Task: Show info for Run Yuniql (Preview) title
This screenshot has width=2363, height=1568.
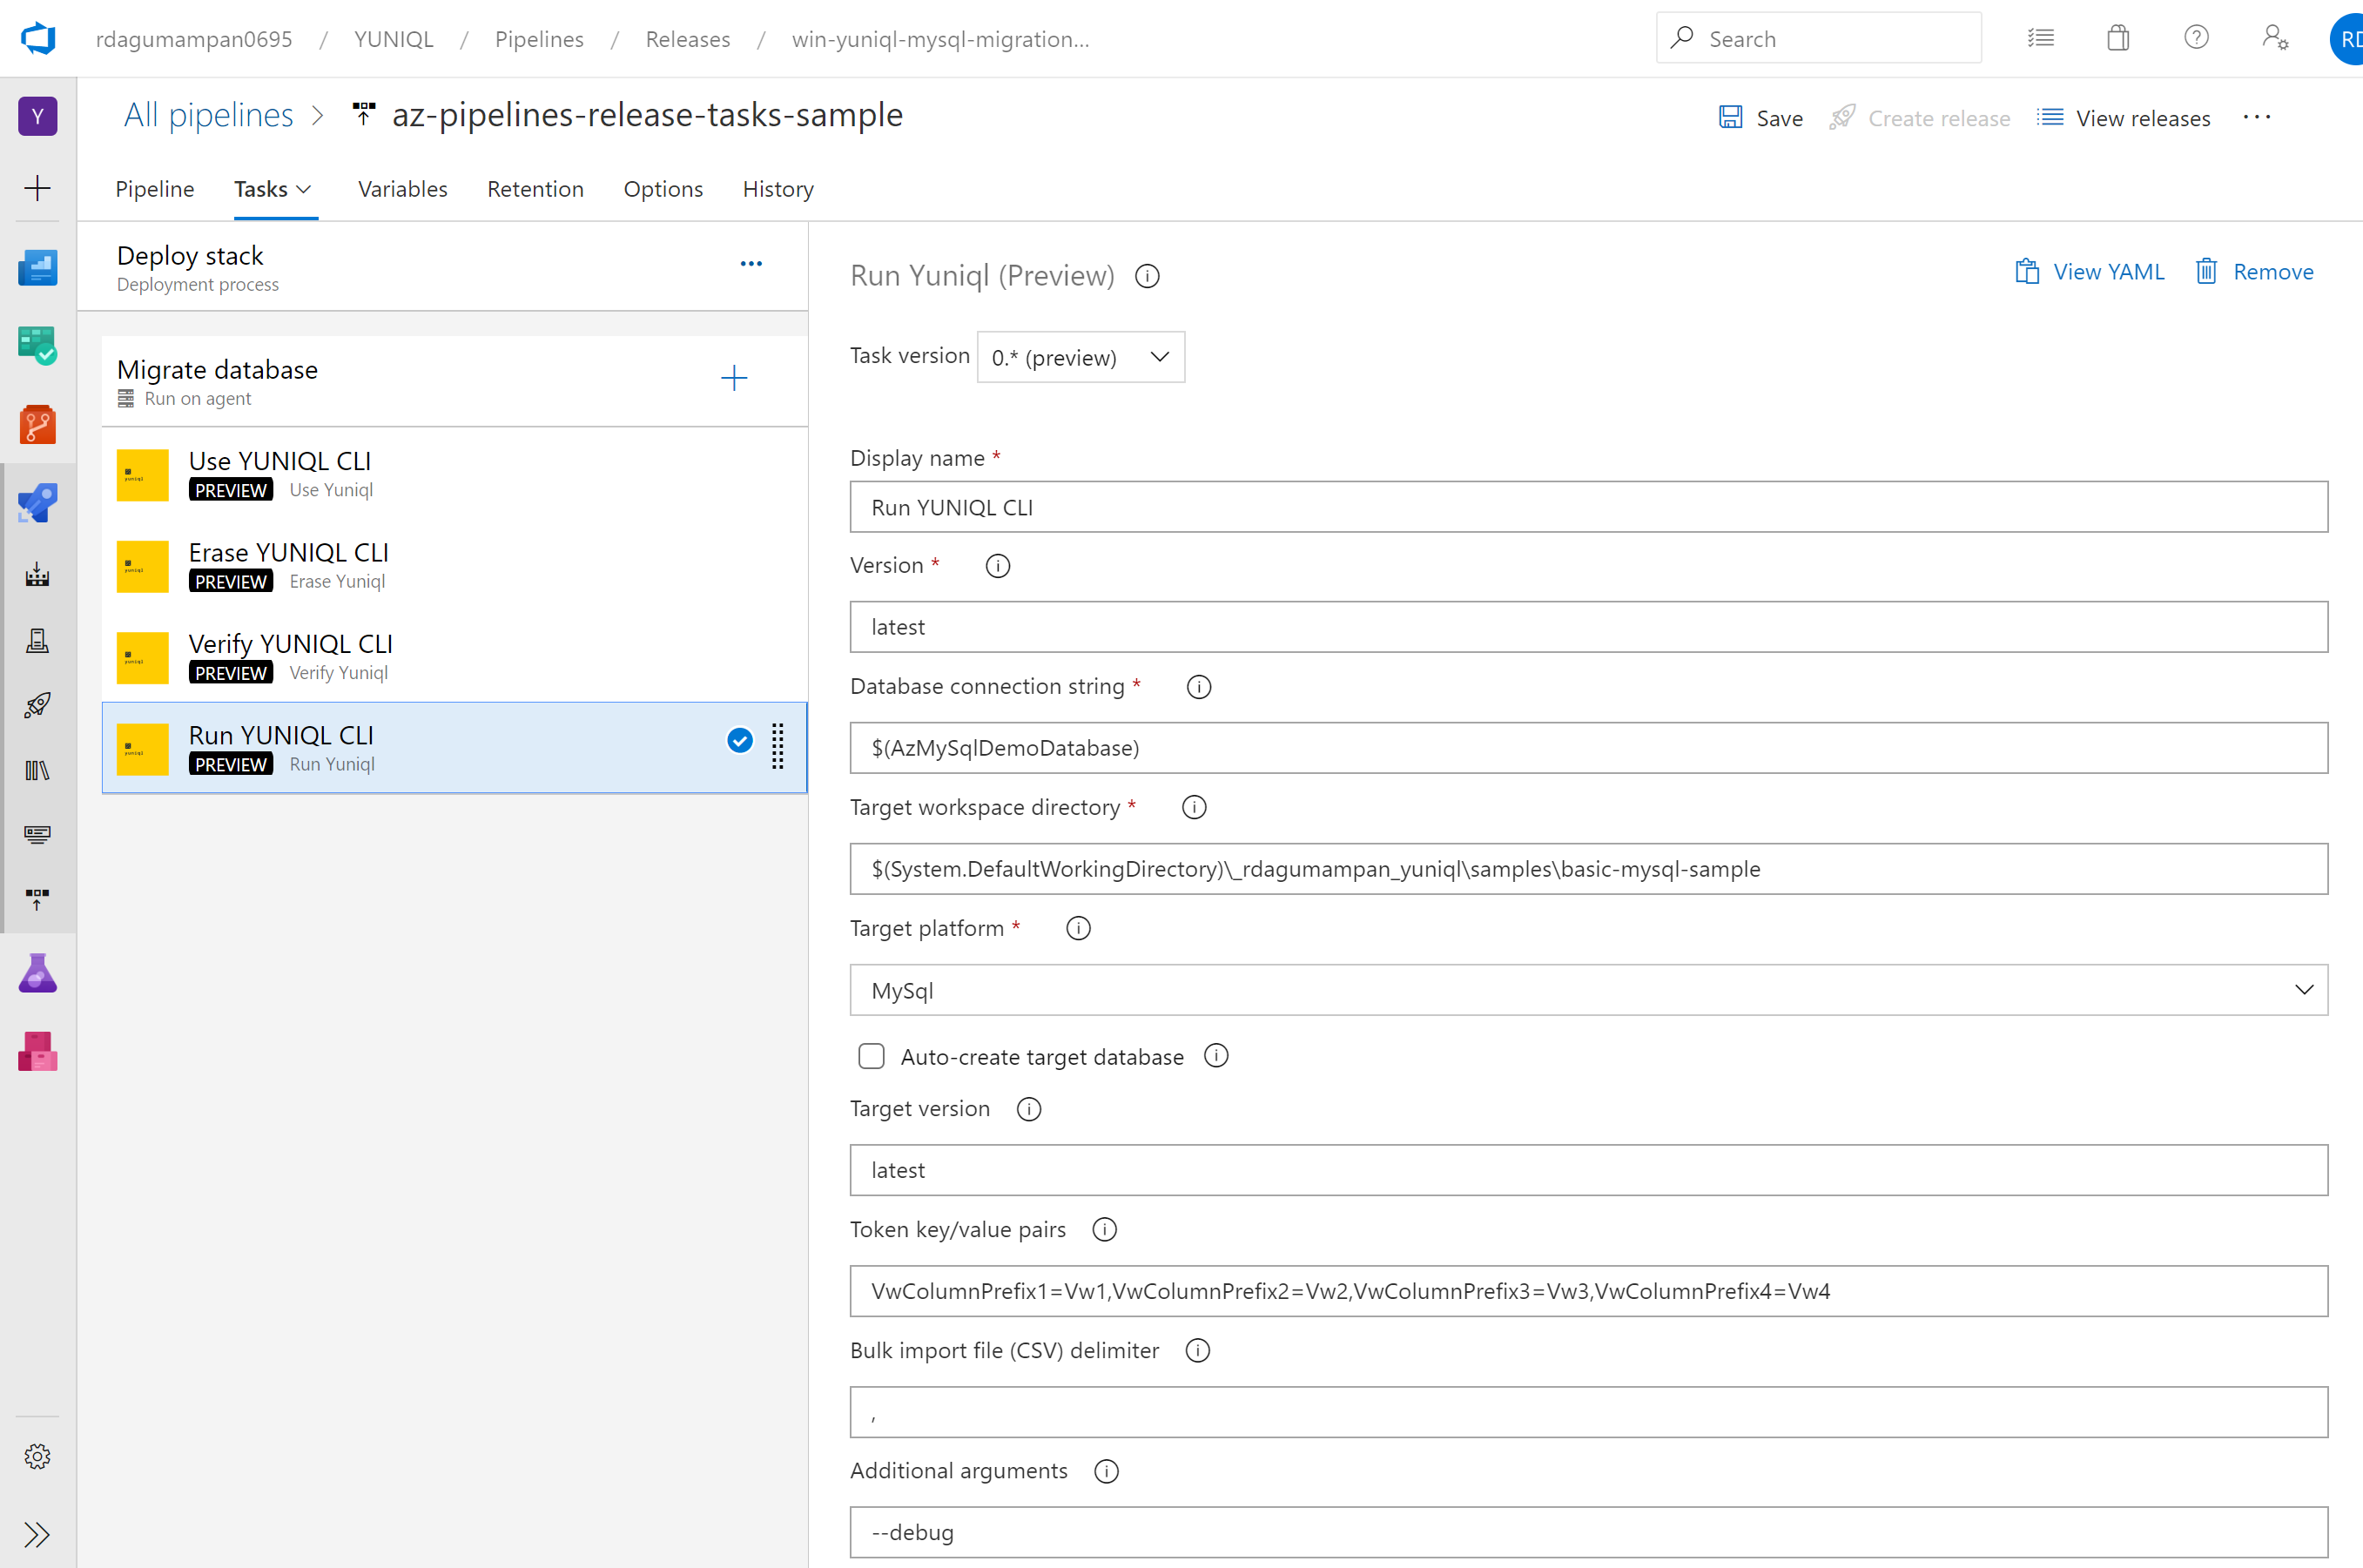Action: pos(1148,276)
